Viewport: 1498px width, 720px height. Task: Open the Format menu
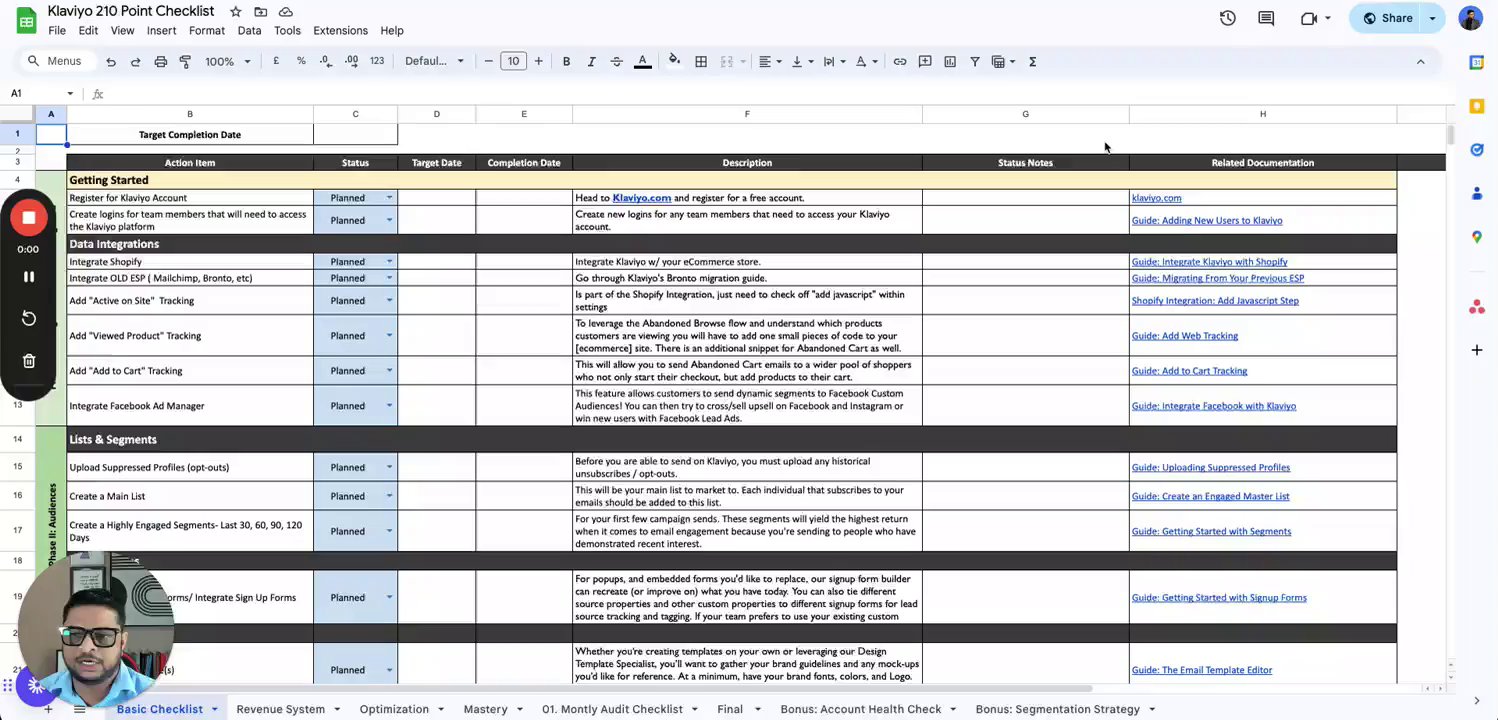(206, 30)
